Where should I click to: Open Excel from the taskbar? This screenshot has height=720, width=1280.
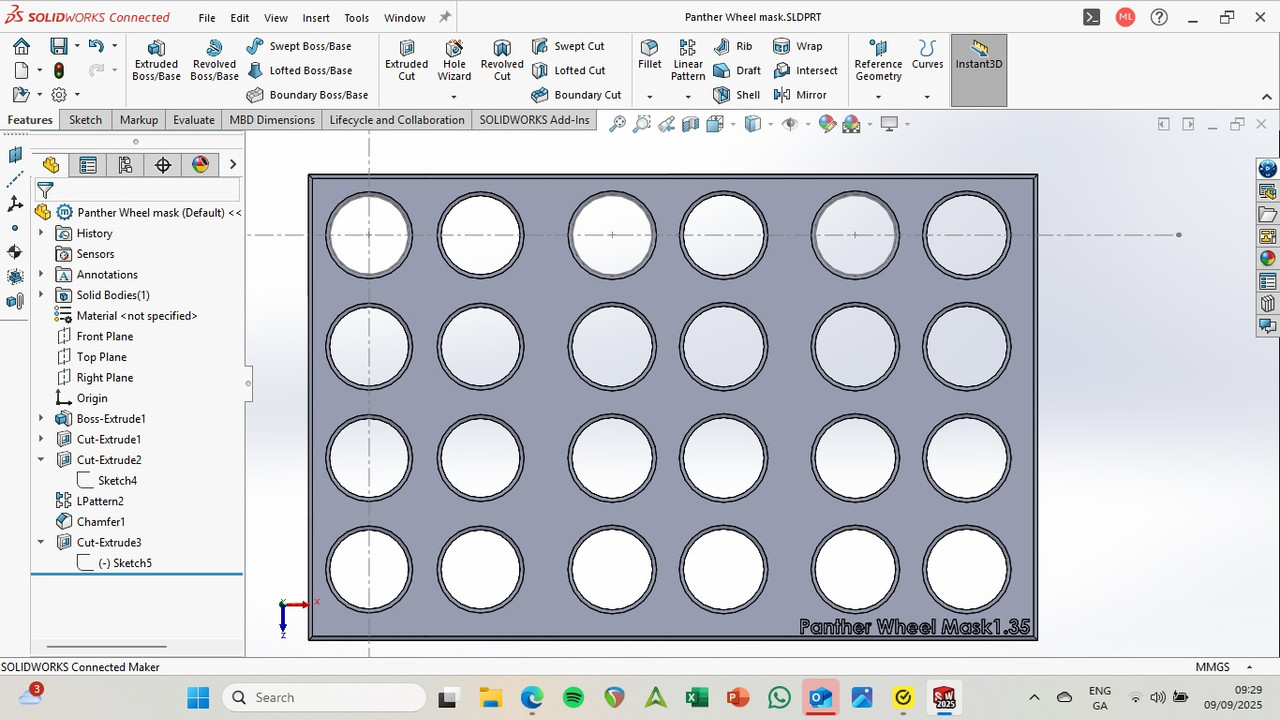pyautogui.click(x=697, y=697)
